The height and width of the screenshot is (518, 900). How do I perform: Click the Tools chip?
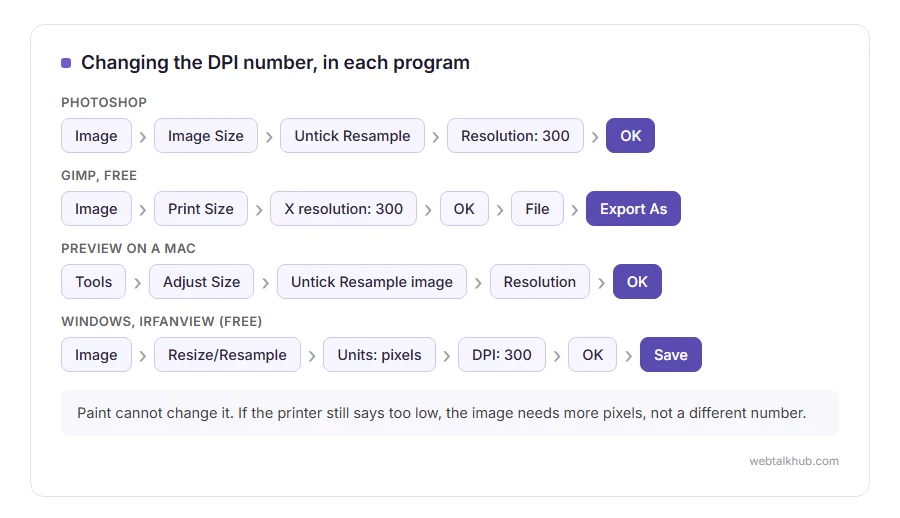(x=94, y=281)
